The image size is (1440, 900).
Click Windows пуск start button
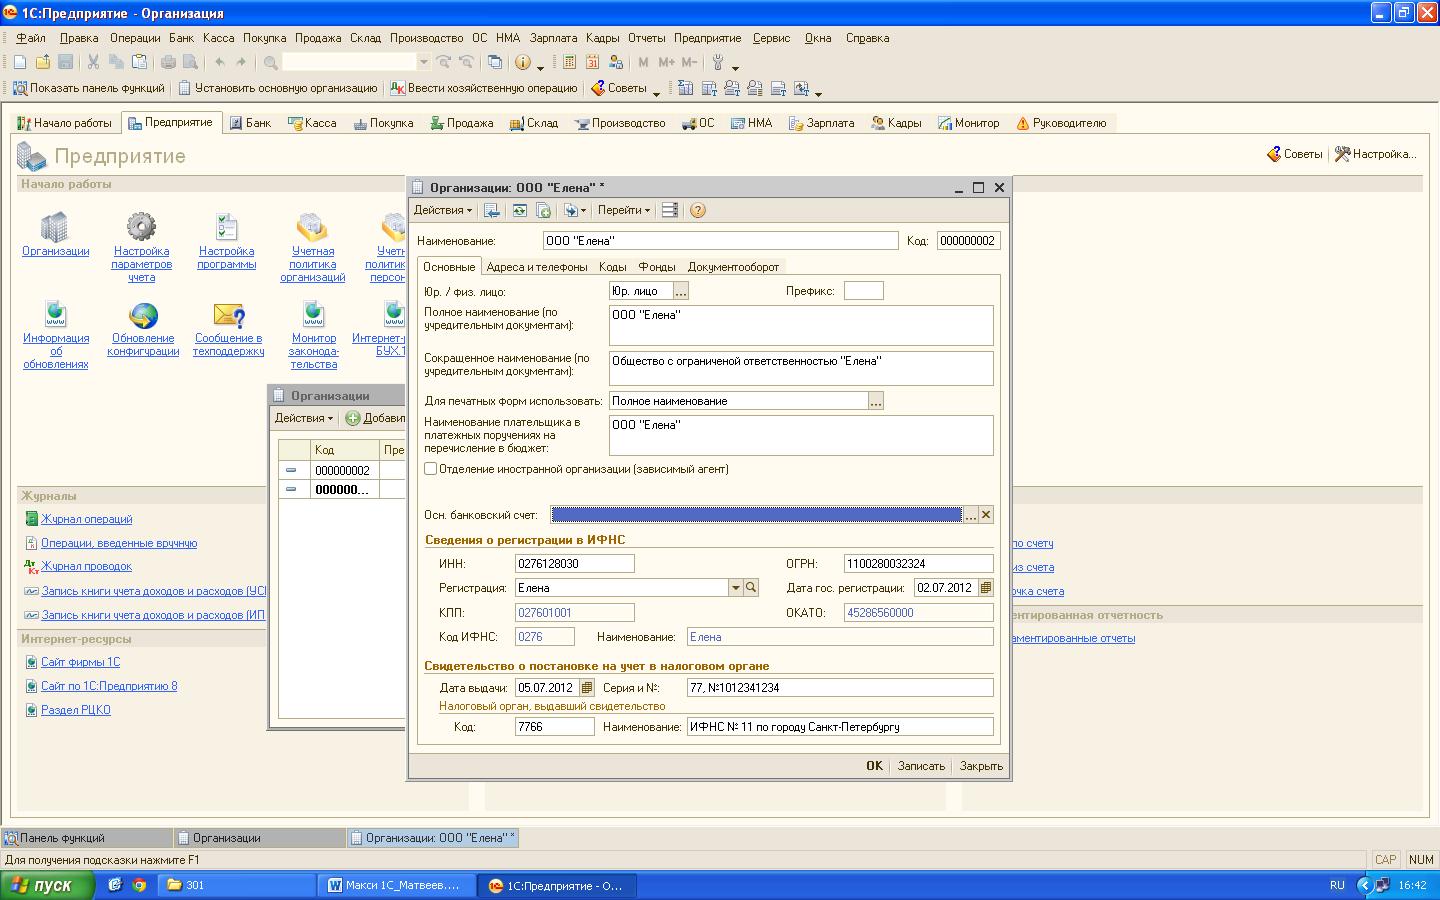point(48,885)
